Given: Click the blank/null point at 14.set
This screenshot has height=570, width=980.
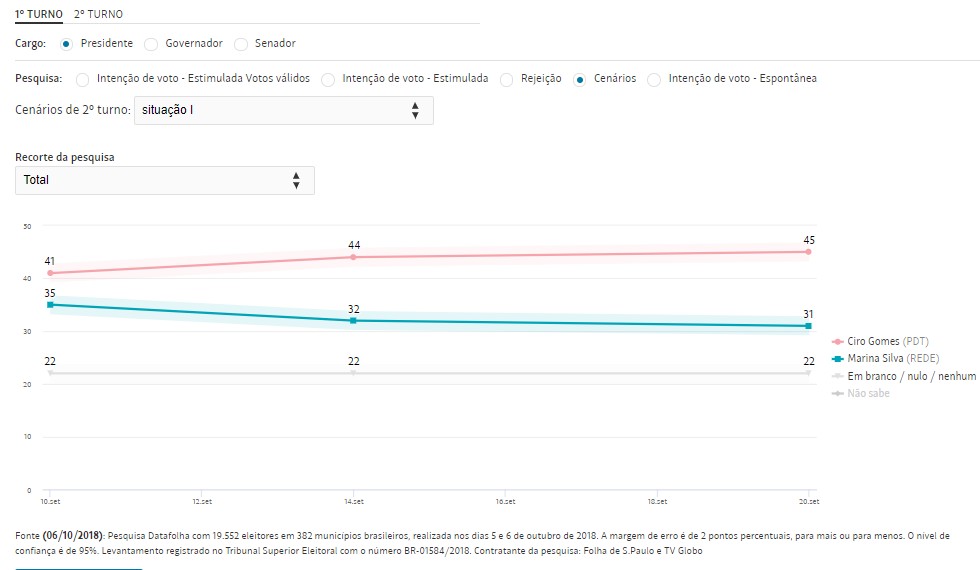Looking at the screenshot, I should pos(353,373).
